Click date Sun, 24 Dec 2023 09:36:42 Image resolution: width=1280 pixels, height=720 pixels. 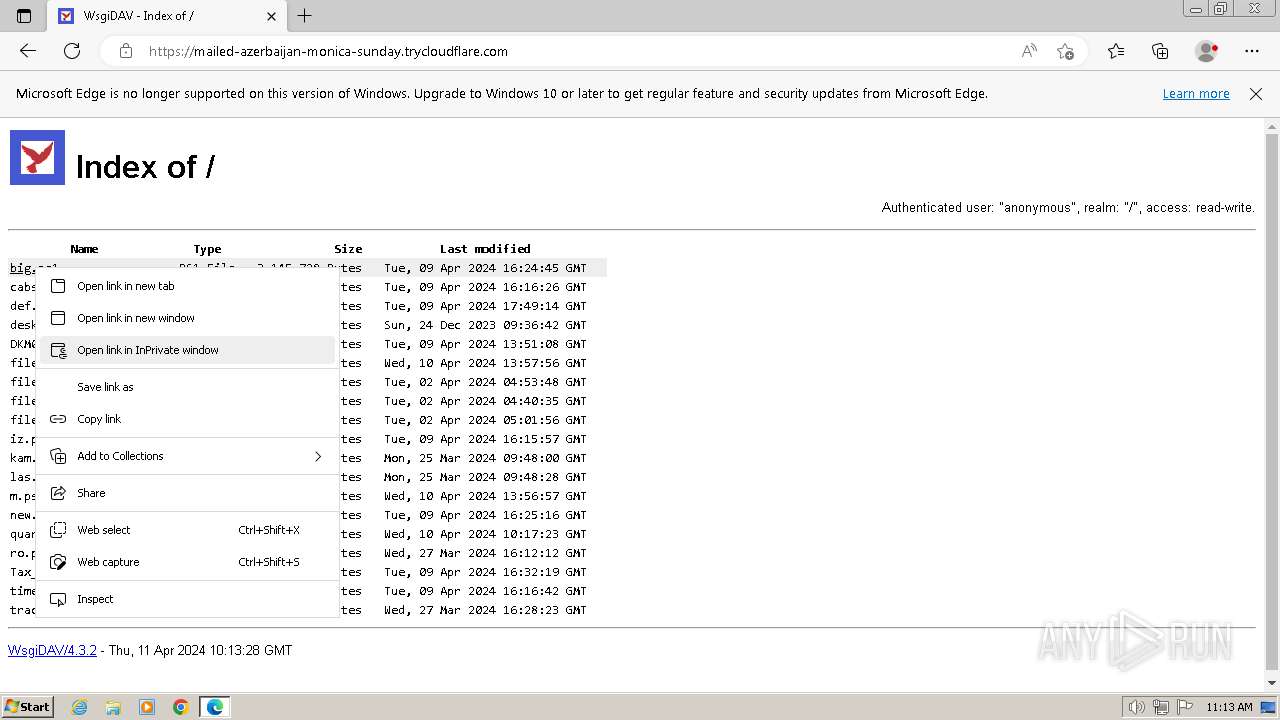pos(485,325)
